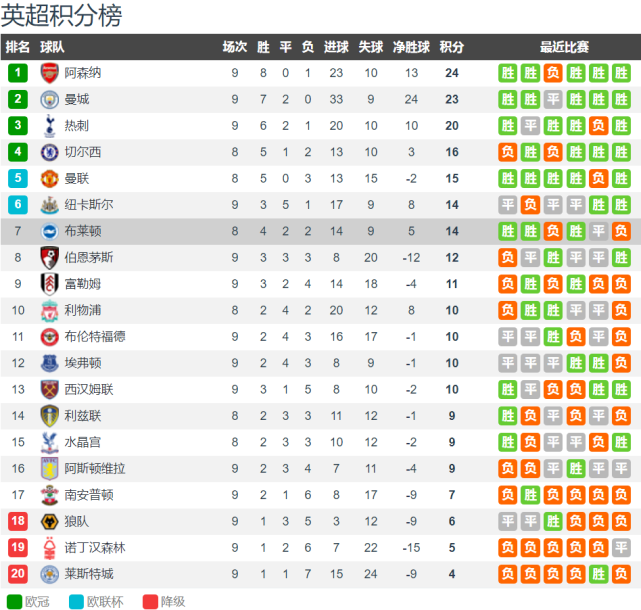Viewport: 641px width, 610px height.
Task: Click the 最近比赛 column header
Action: click(564, 47)
